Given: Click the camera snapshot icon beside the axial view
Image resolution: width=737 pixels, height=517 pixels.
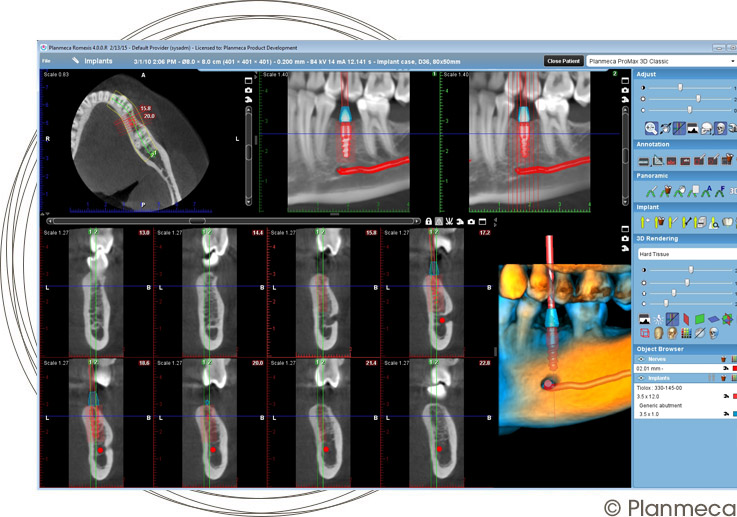Looking at the screenshot, I should (249, 90).
